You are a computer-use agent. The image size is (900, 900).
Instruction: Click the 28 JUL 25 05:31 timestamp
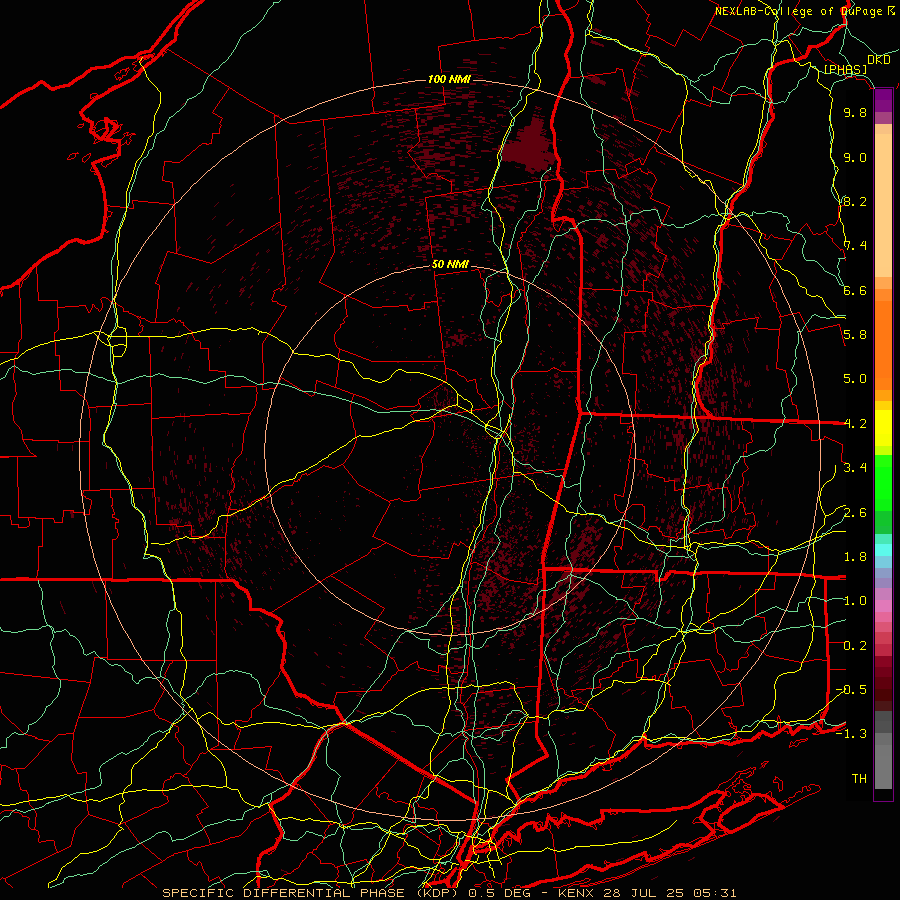click(x=670, y=893)
